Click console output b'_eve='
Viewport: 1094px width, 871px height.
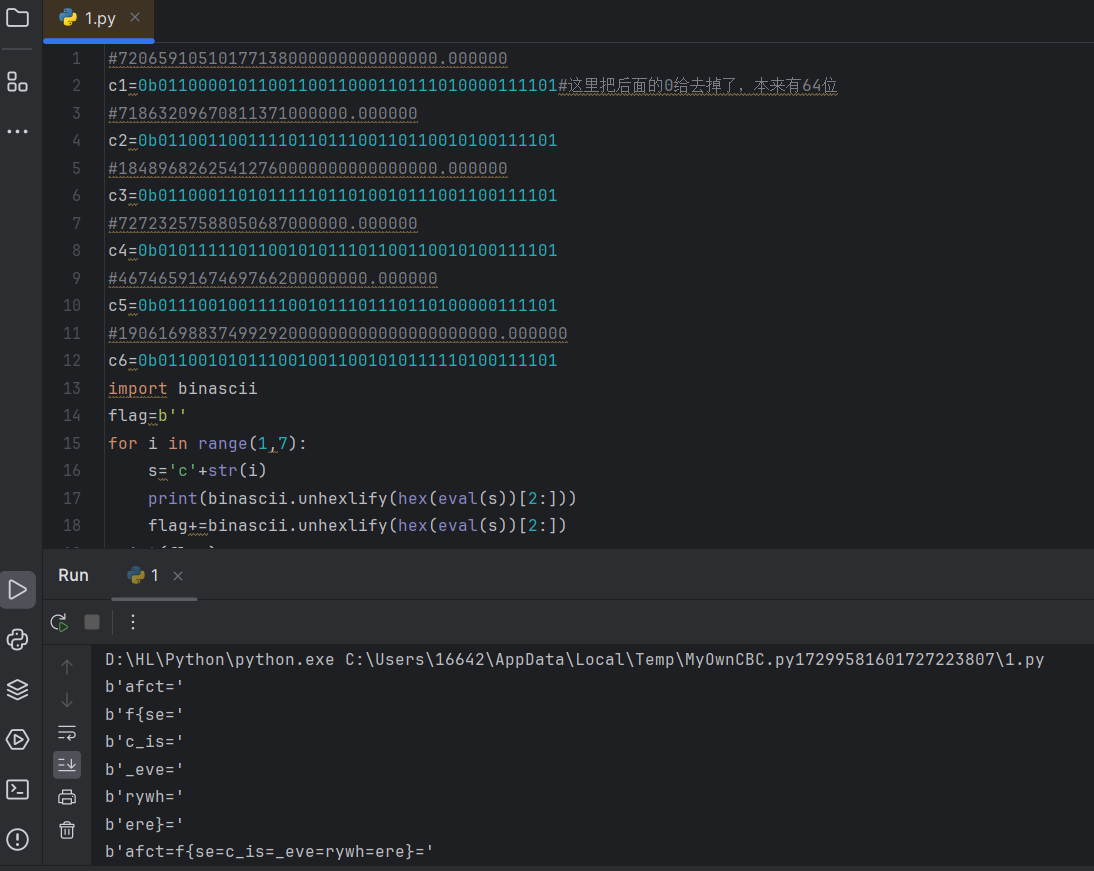(144, 769)
